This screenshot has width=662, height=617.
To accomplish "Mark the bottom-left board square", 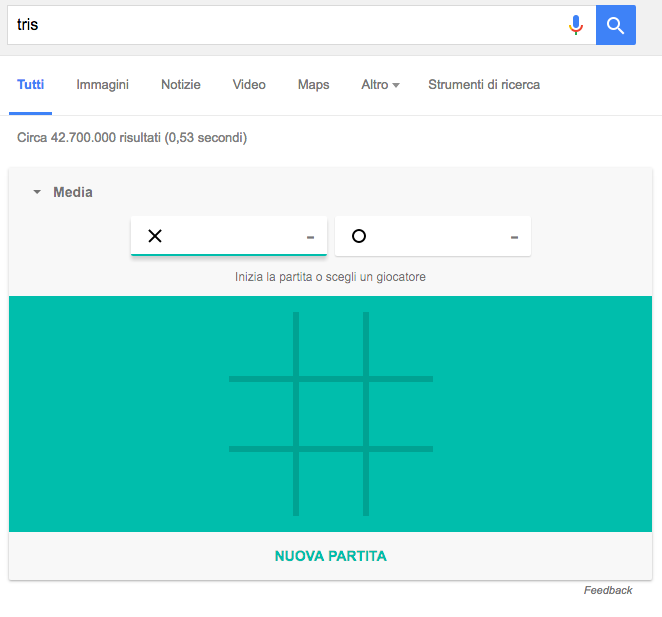I will pos(262,483).
